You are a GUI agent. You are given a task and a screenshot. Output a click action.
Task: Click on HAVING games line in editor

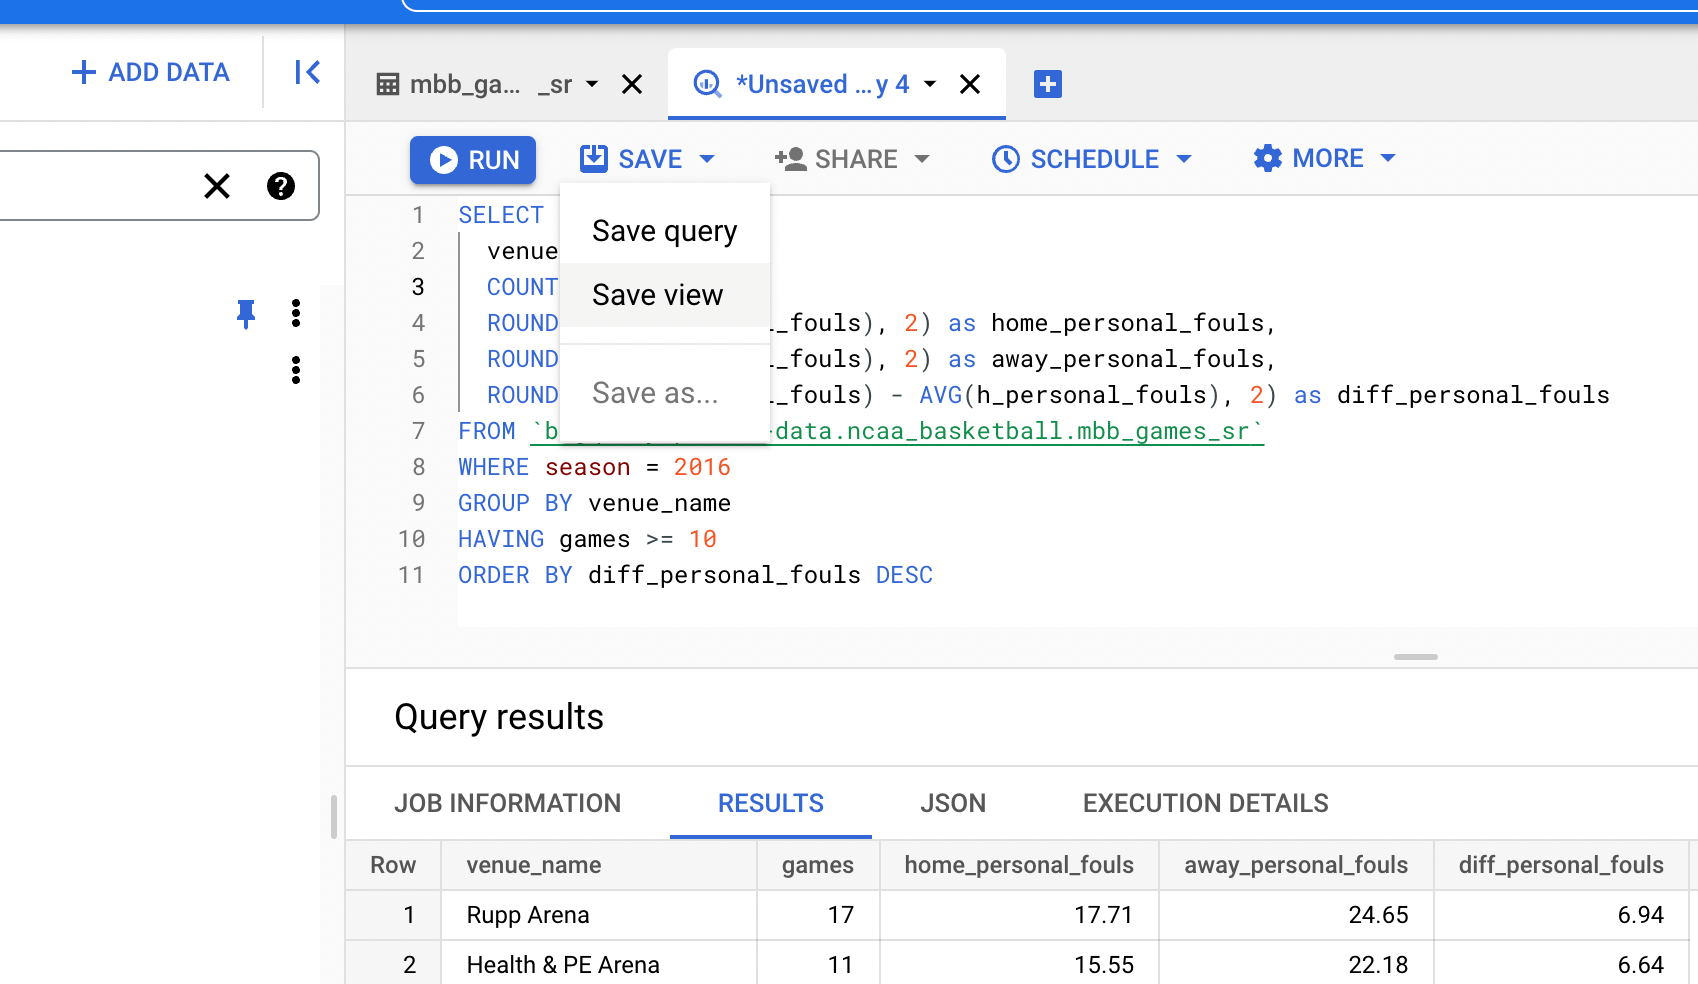point(587,539)
